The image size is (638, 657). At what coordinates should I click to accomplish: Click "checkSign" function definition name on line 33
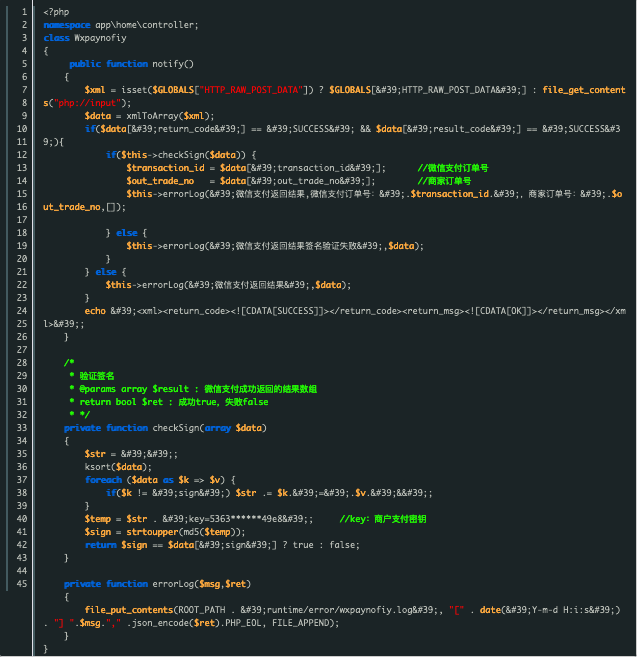coord(176,428)
